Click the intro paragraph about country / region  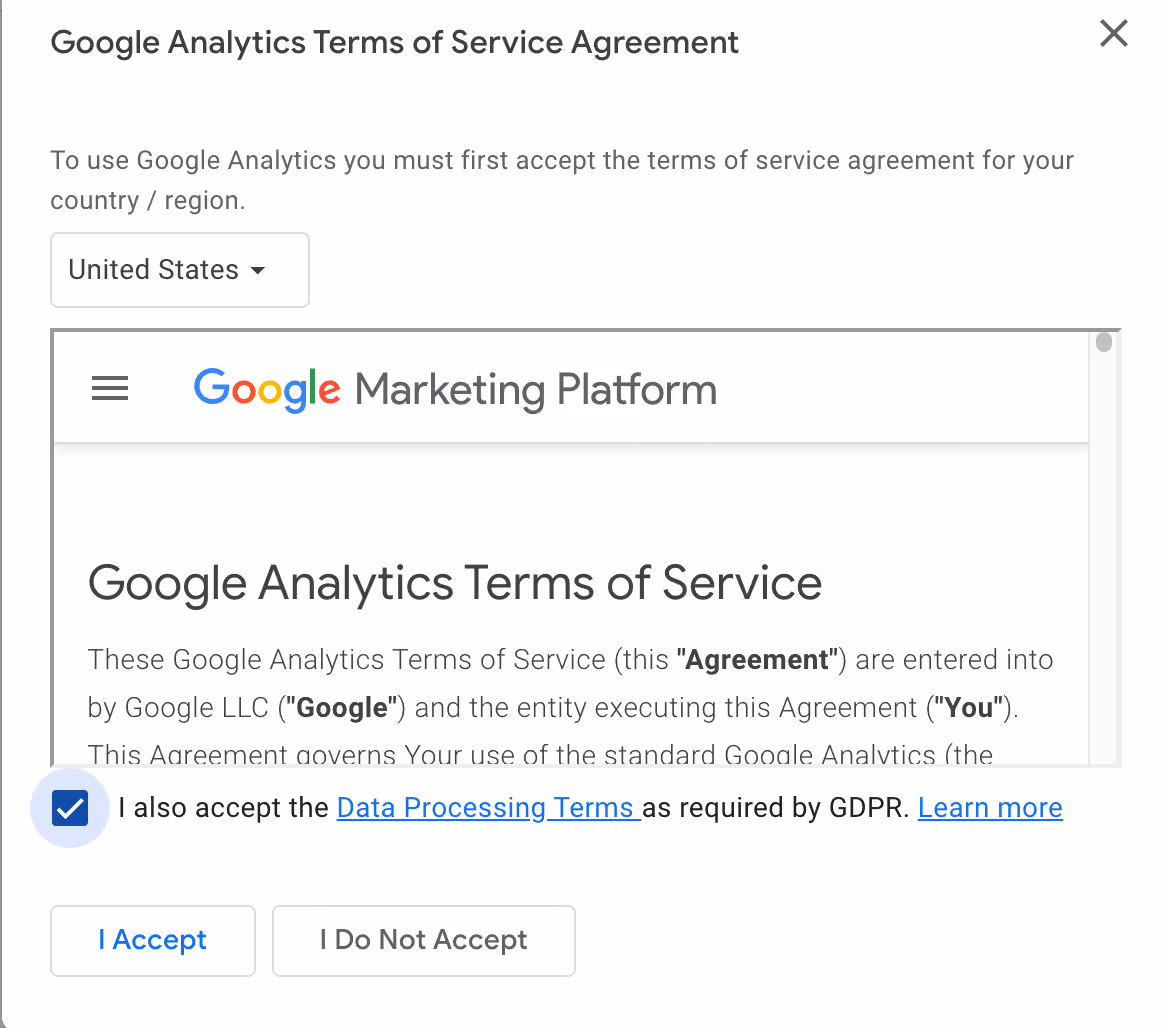tap(562, 180)
